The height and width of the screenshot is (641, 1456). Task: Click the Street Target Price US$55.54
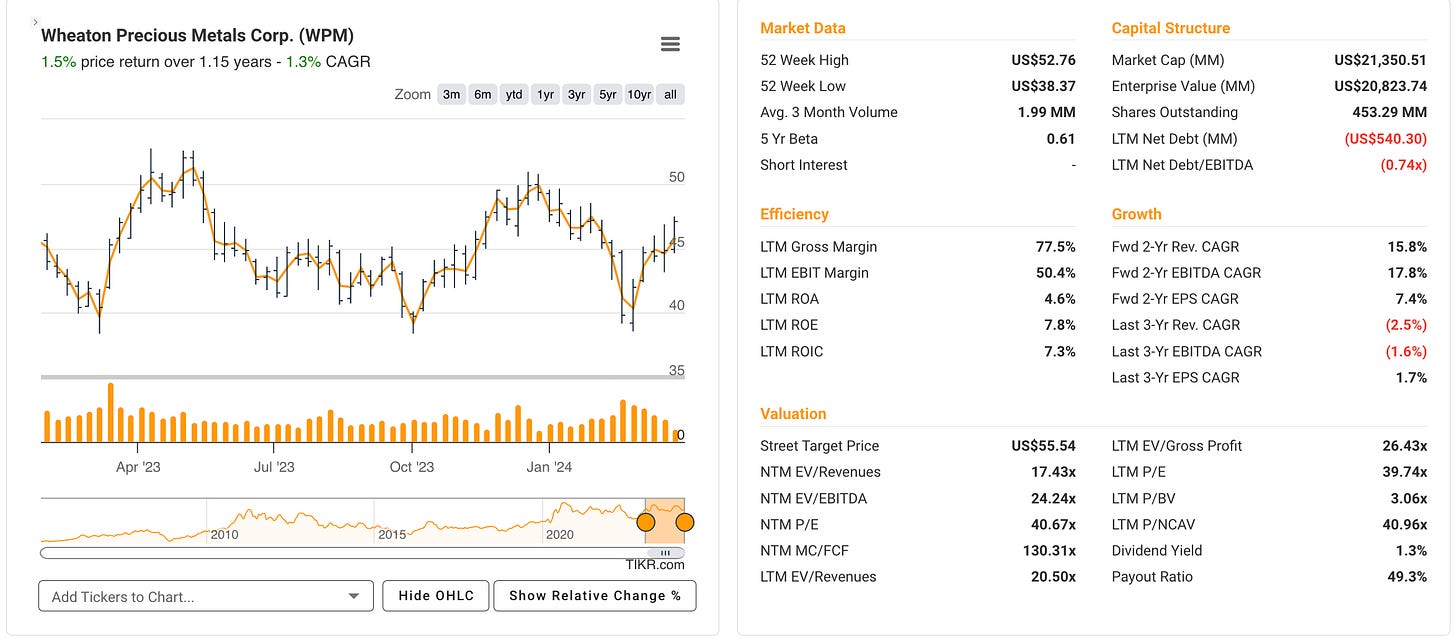[1043, 446]
